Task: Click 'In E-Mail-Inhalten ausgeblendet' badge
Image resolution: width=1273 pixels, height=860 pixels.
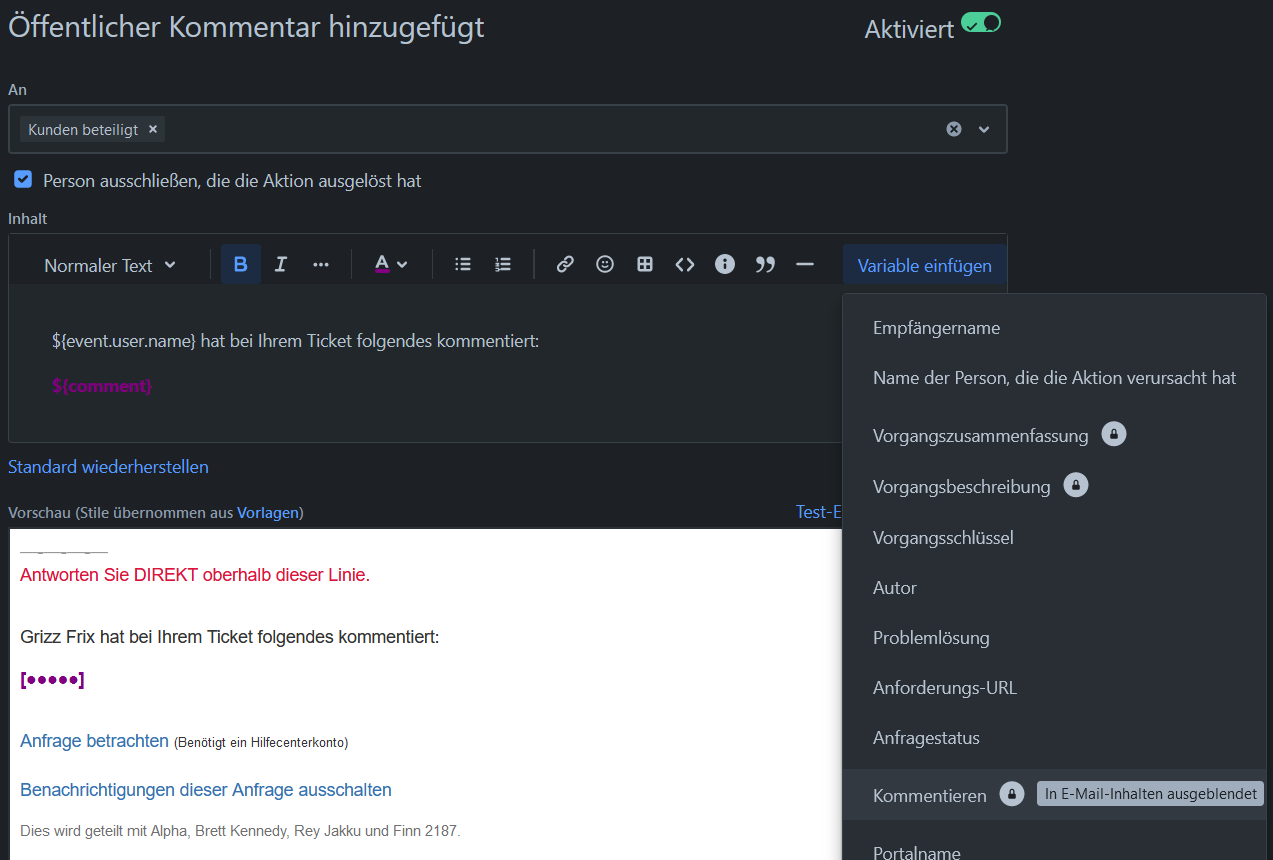Action: coord(1151,794)
